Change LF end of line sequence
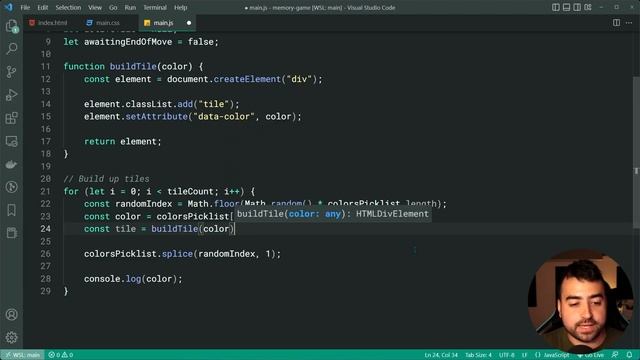 pos(524,355)
